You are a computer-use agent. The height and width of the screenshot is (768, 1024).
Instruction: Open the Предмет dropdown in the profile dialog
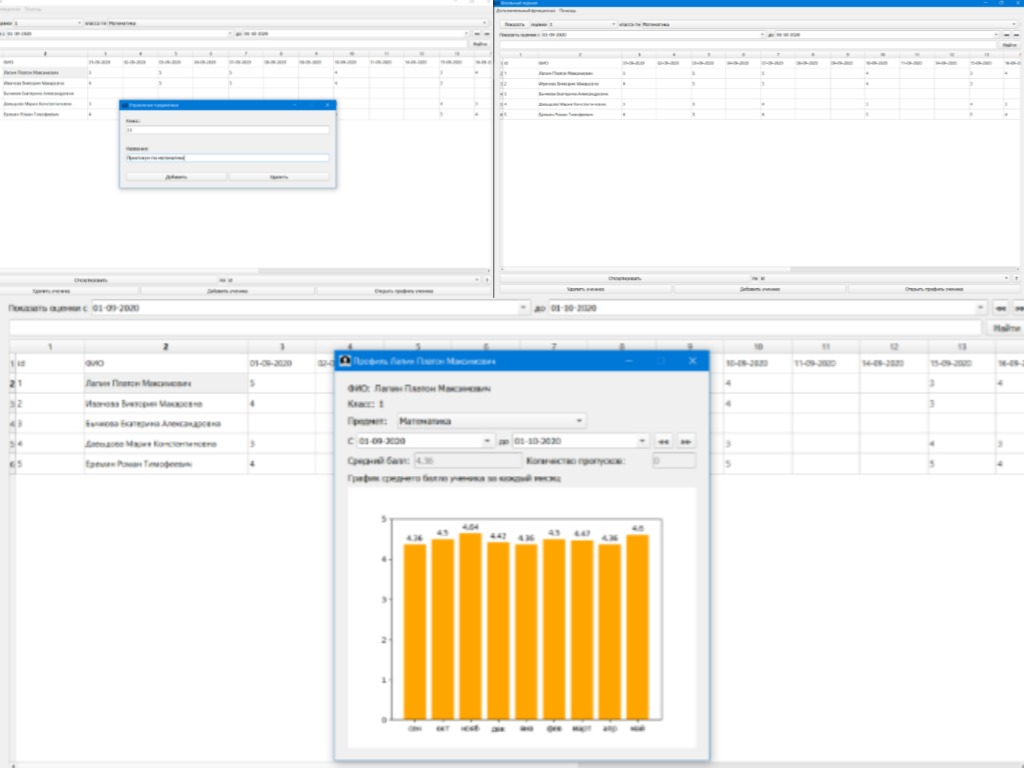pyautogui.click(x=491, y=422)
